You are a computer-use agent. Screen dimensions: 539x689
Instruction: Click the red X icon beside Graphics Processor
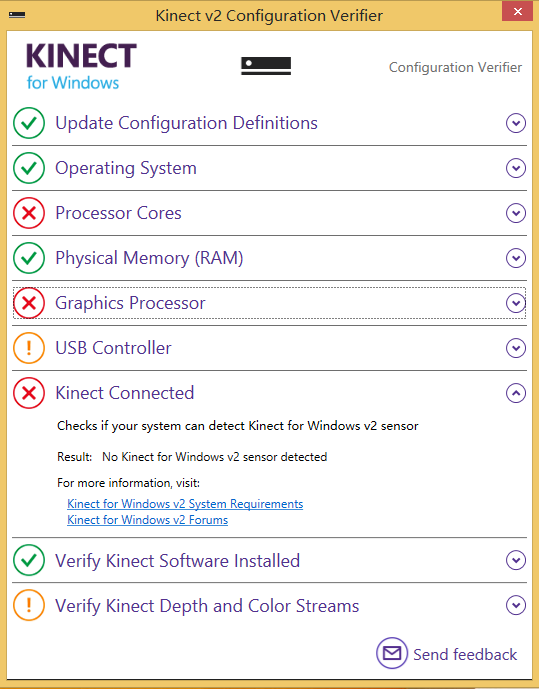point(29,303)
